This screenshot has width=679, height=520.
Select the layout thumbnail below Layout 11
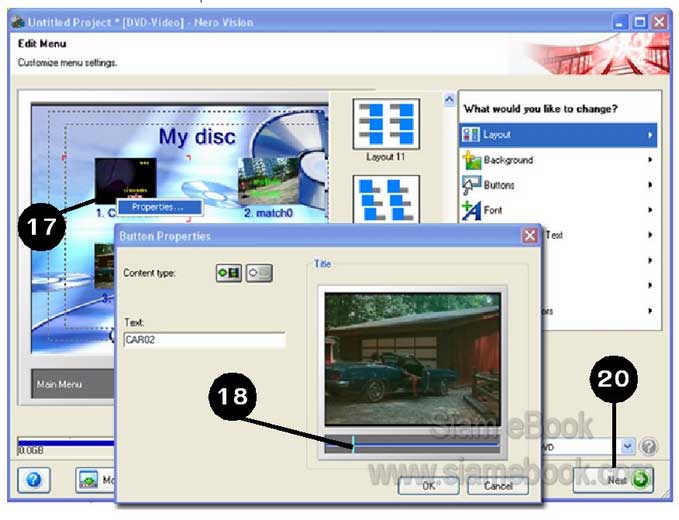(386, 199)
